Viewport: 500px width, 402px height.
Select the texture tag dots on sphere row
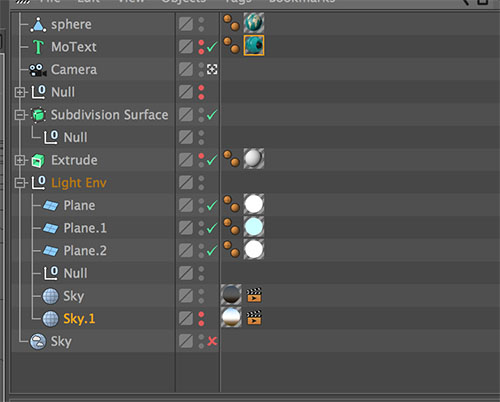click(231, 23)
